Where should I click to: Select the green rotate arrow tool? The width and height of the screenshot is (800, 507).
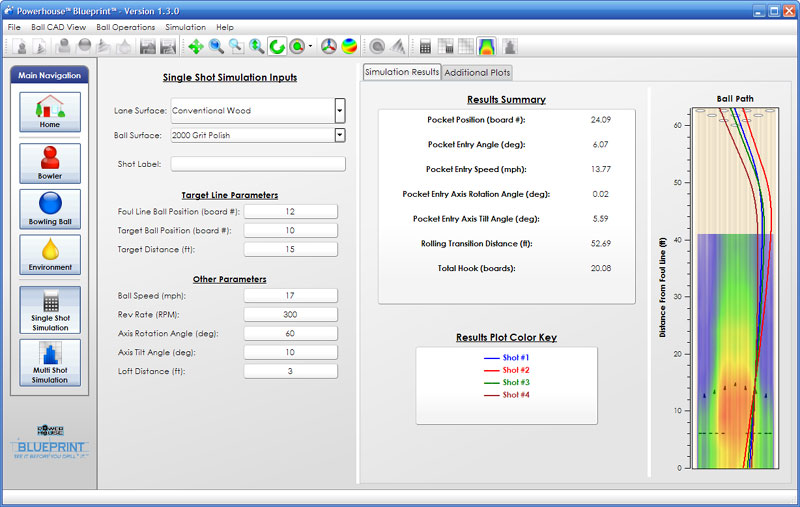tap(277, 47)
